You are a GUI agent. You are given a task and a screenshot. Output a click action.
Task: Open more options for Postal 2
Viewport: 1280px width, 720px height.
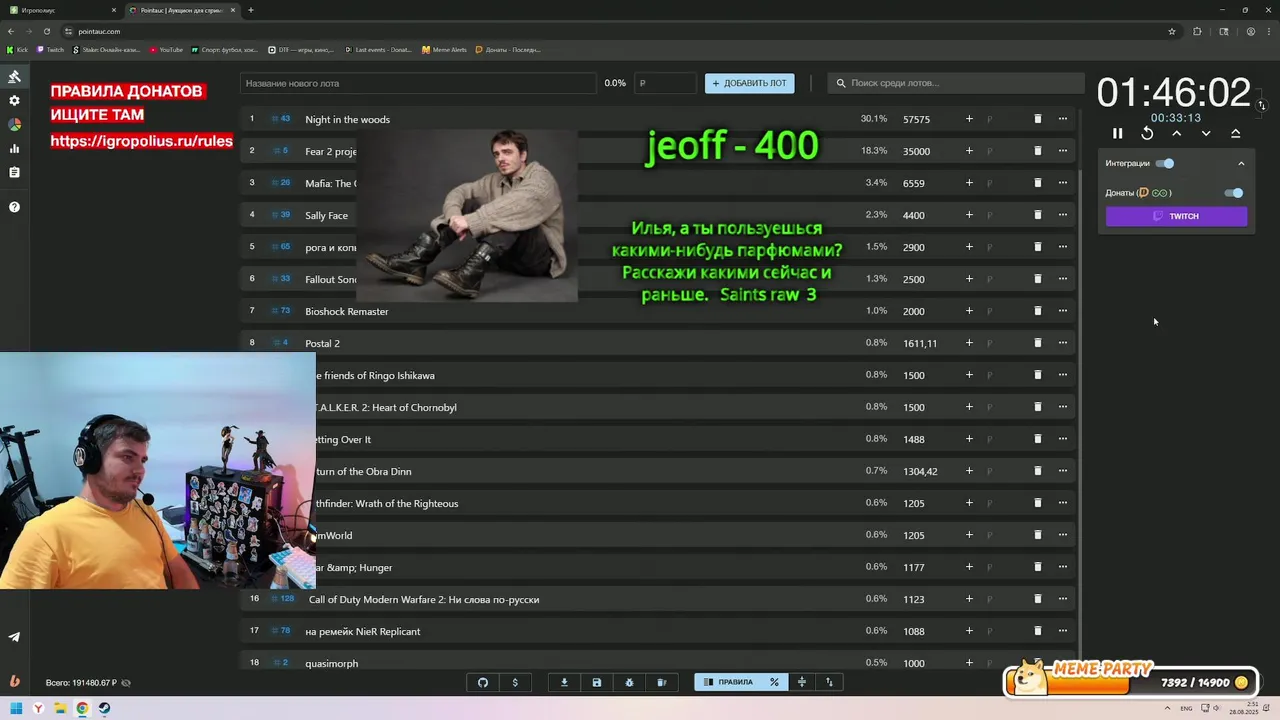click(x=1063, y=343)
